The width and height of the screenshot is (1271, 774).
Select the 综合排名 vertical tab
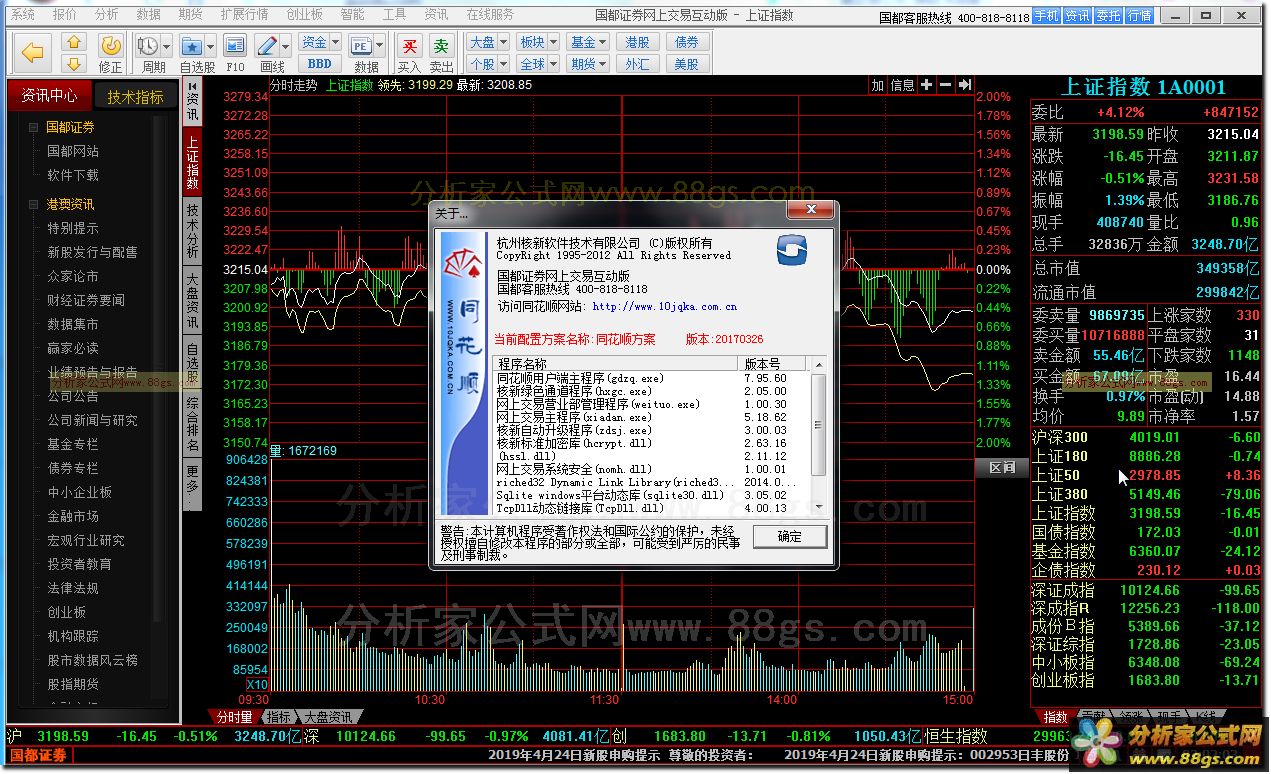(x=193, y=423)
